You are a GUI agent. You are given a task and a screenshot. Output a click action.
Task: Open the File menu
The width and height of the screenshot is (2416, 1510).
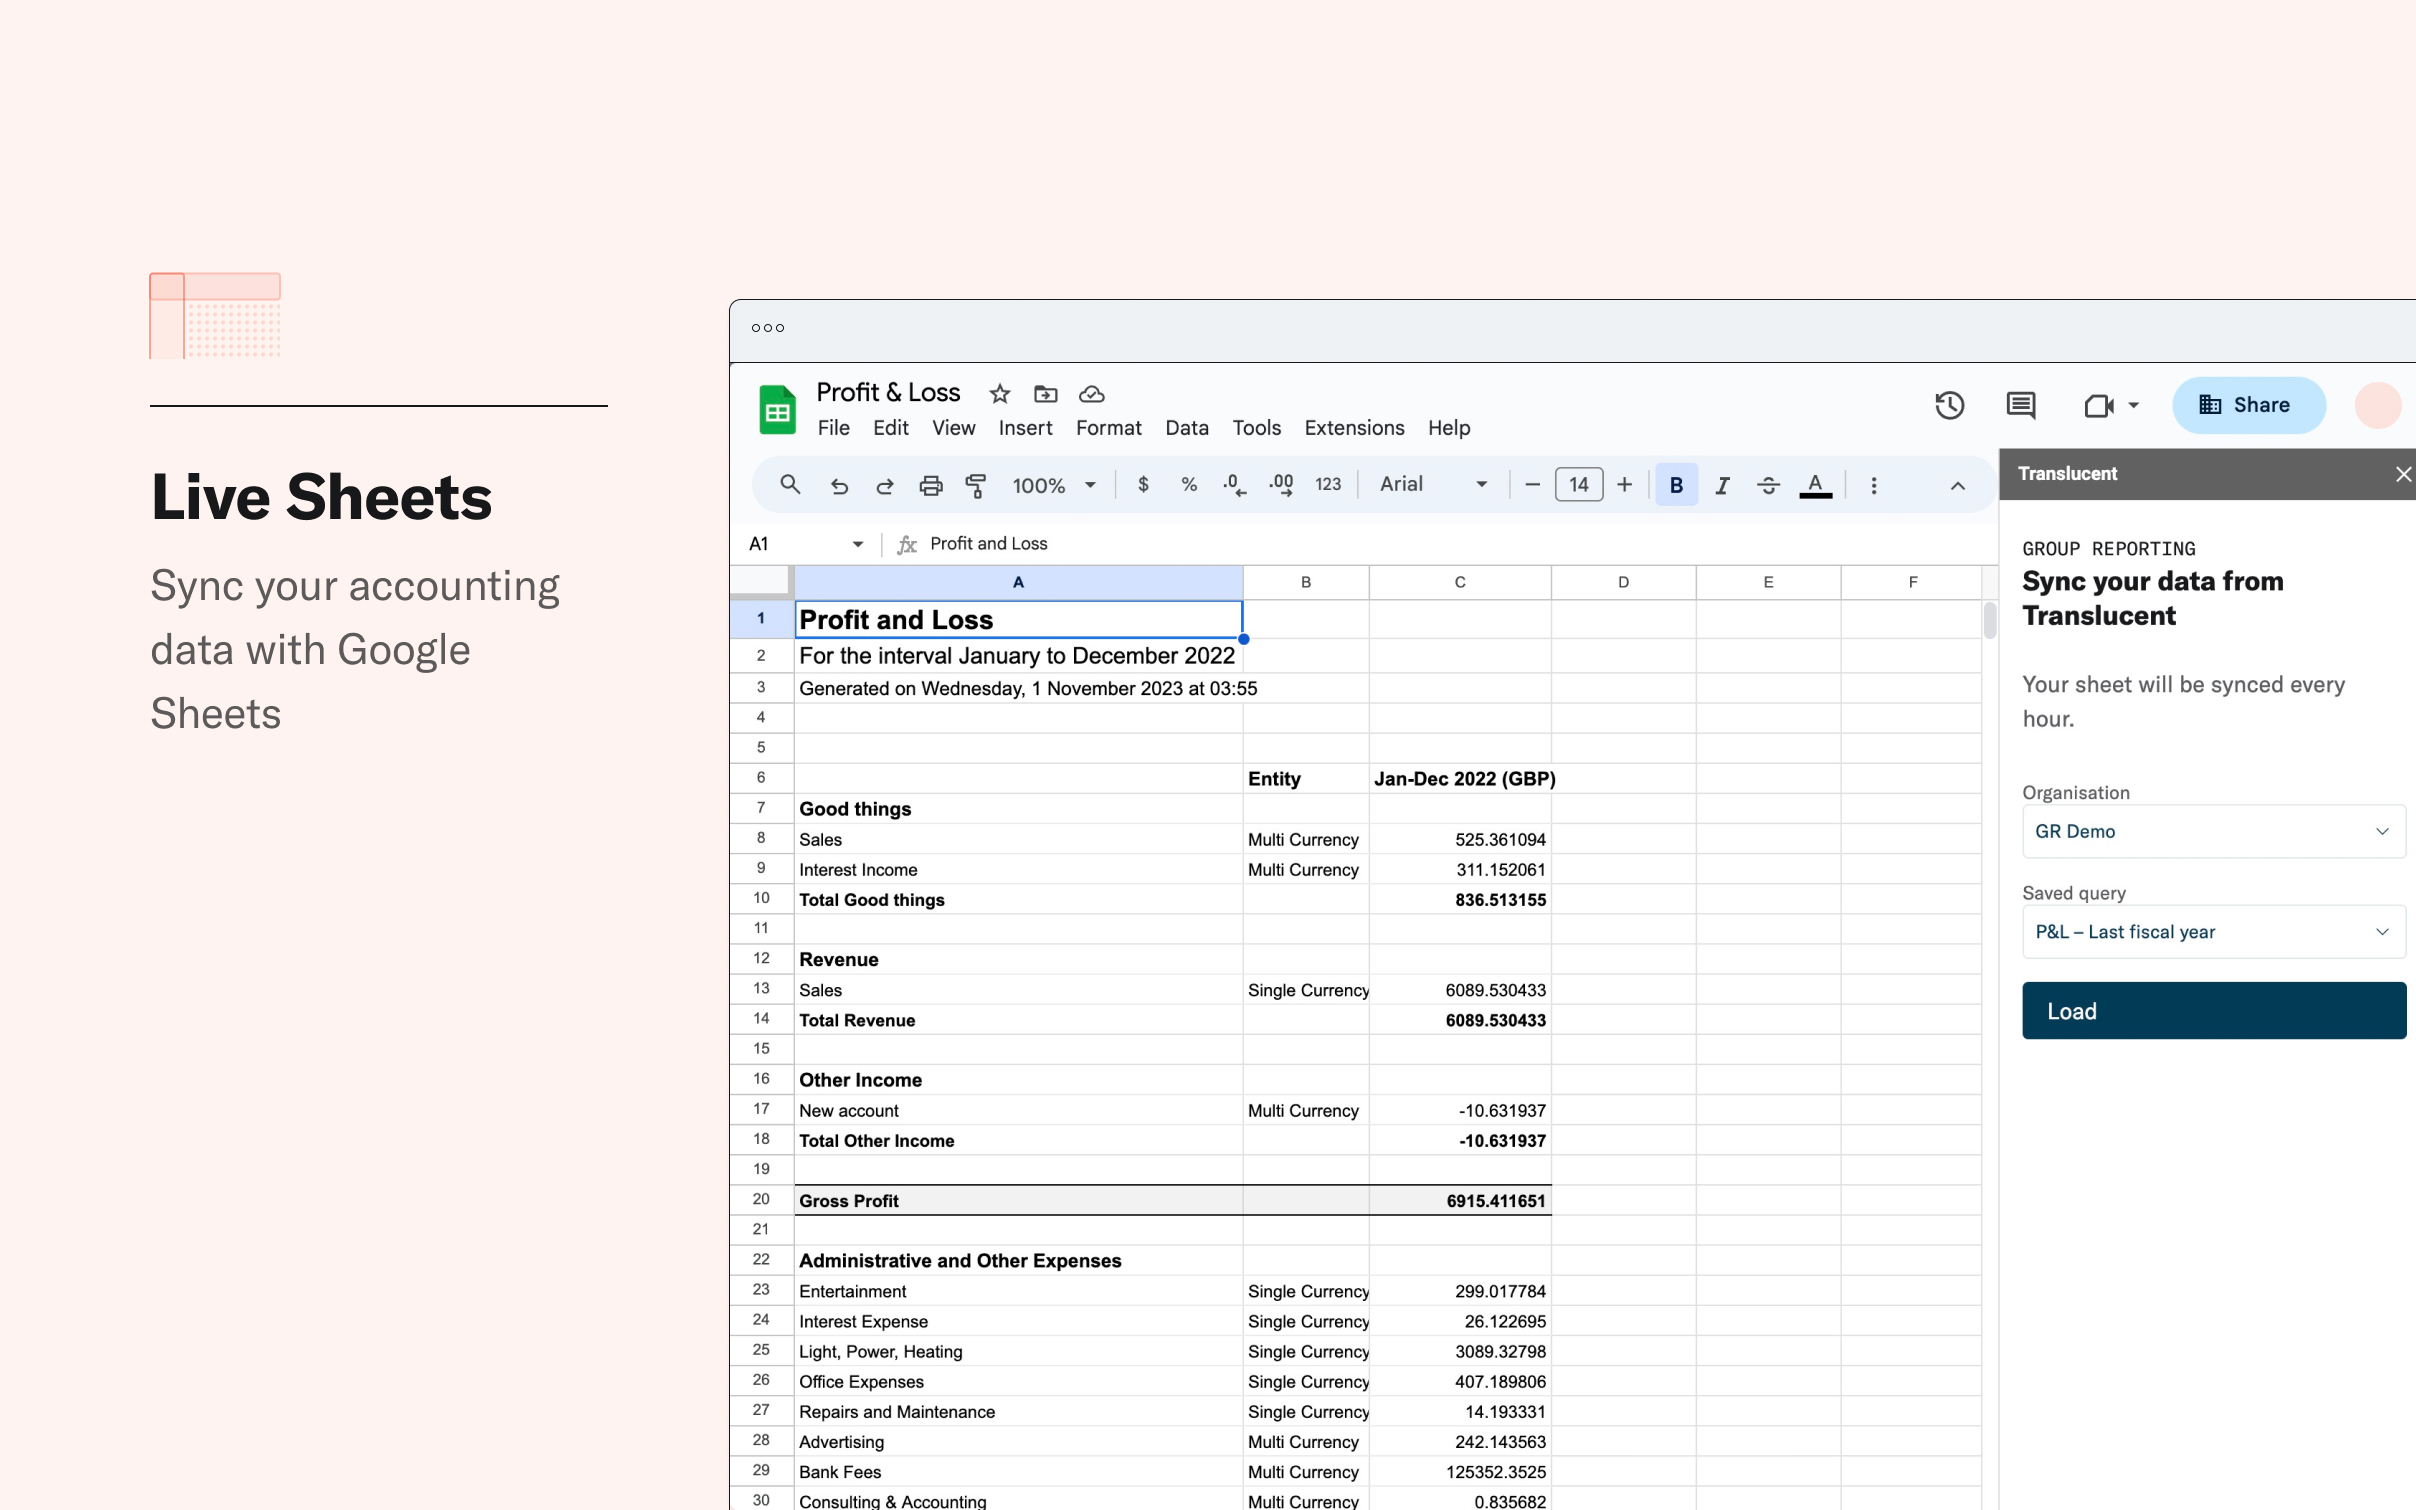tap(833, 428)
